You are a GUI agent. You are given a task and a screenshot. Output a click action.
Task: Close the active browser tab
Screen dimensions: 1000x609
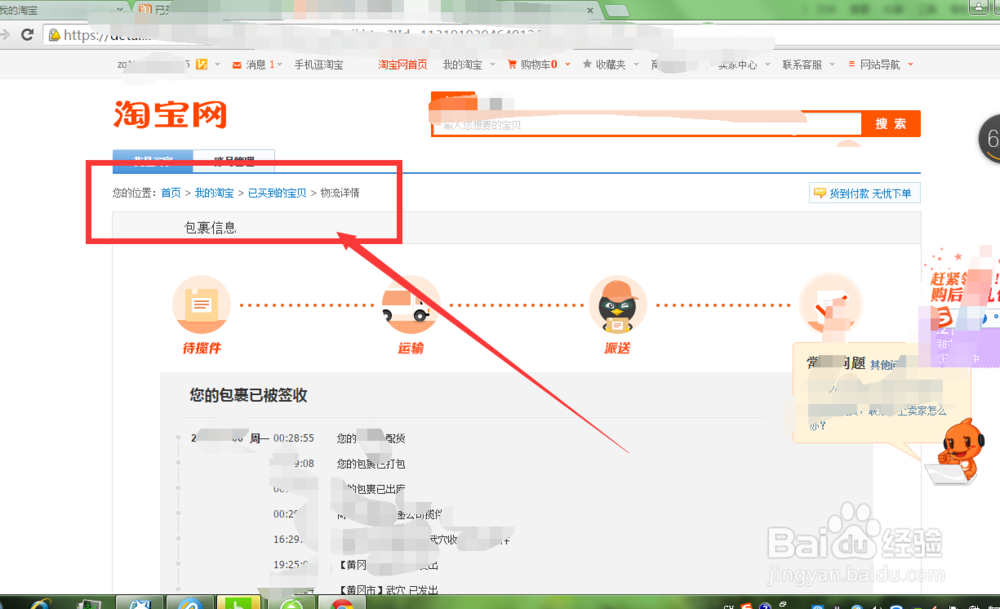point(590,10)
